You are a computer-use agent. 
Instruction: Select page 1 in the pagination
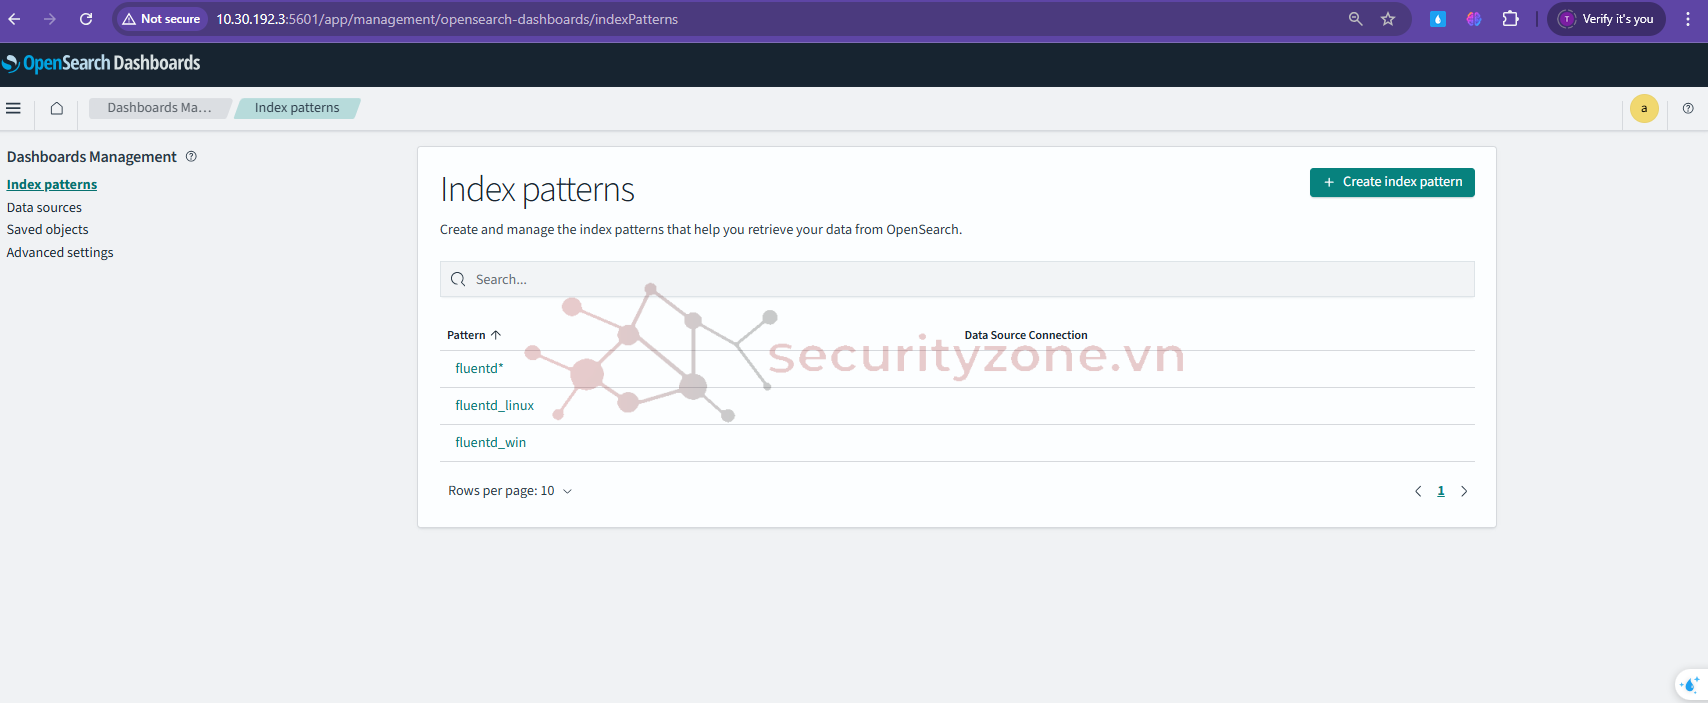(1441, 491)
